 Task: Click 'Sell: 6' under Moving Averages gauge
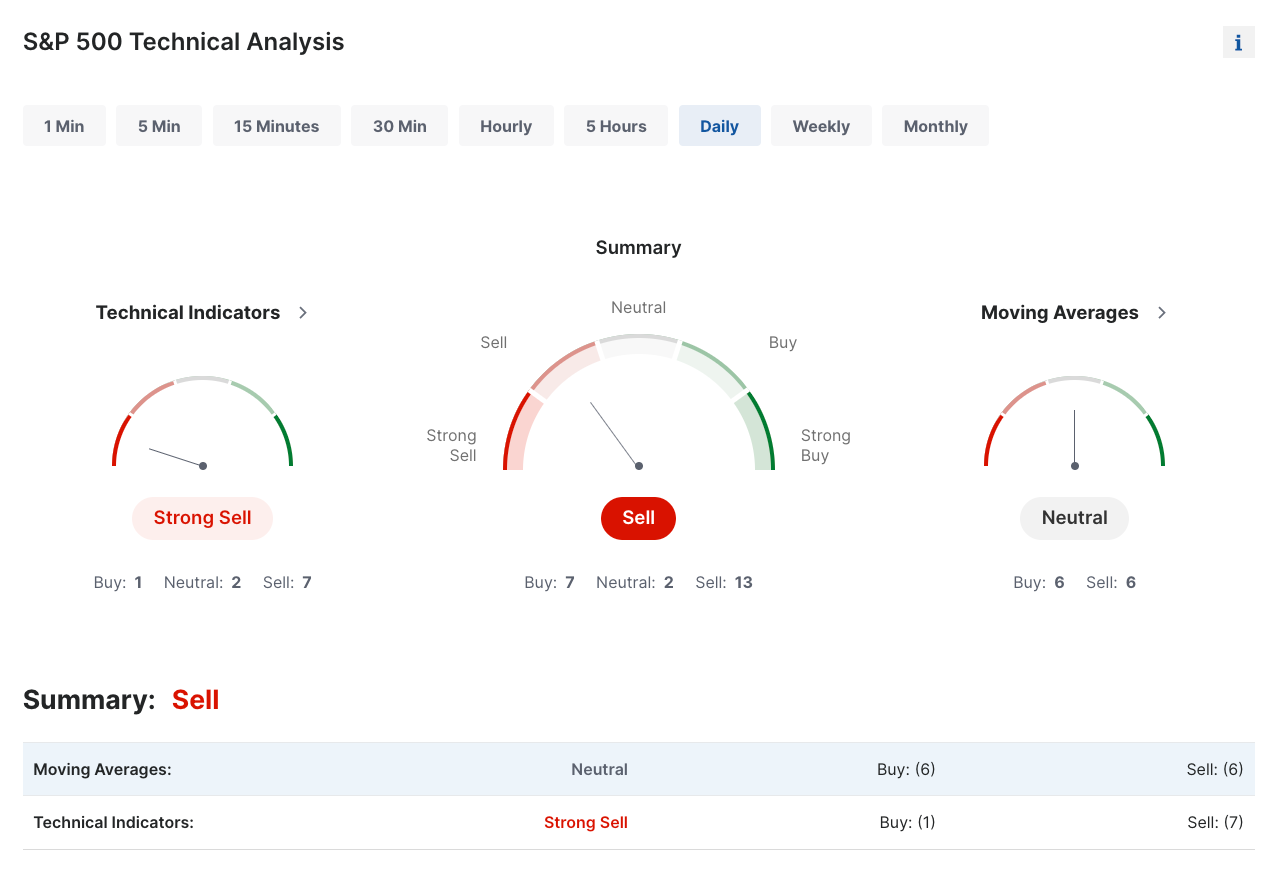[x=1111, y=582]
